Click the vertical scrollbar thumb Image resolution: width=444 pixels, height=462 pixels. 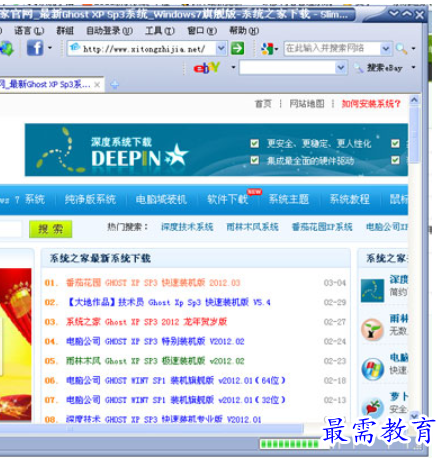tap(414, 136)
